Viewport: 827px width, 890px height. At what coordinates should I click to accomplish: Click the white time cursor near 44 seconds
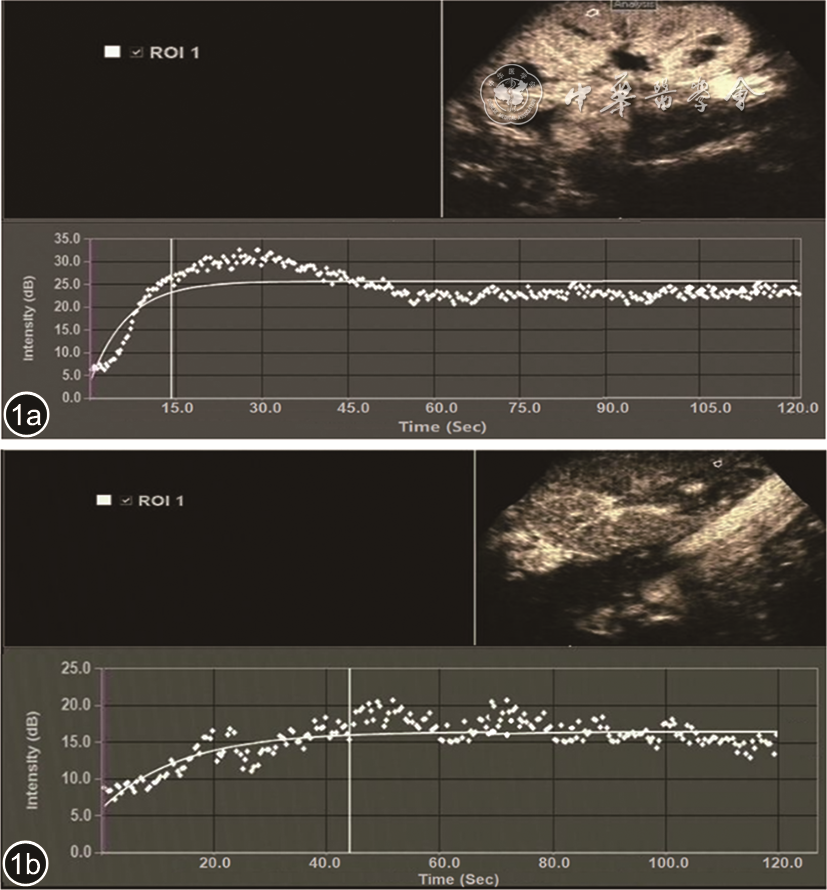tap(349, 760)
